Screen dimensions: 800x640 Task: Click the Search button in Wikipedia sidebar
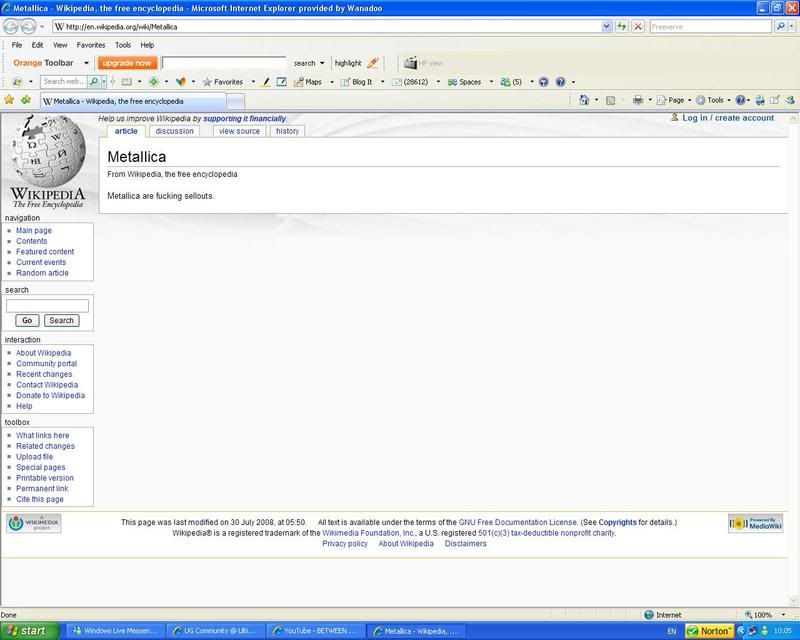click(61, 321)
